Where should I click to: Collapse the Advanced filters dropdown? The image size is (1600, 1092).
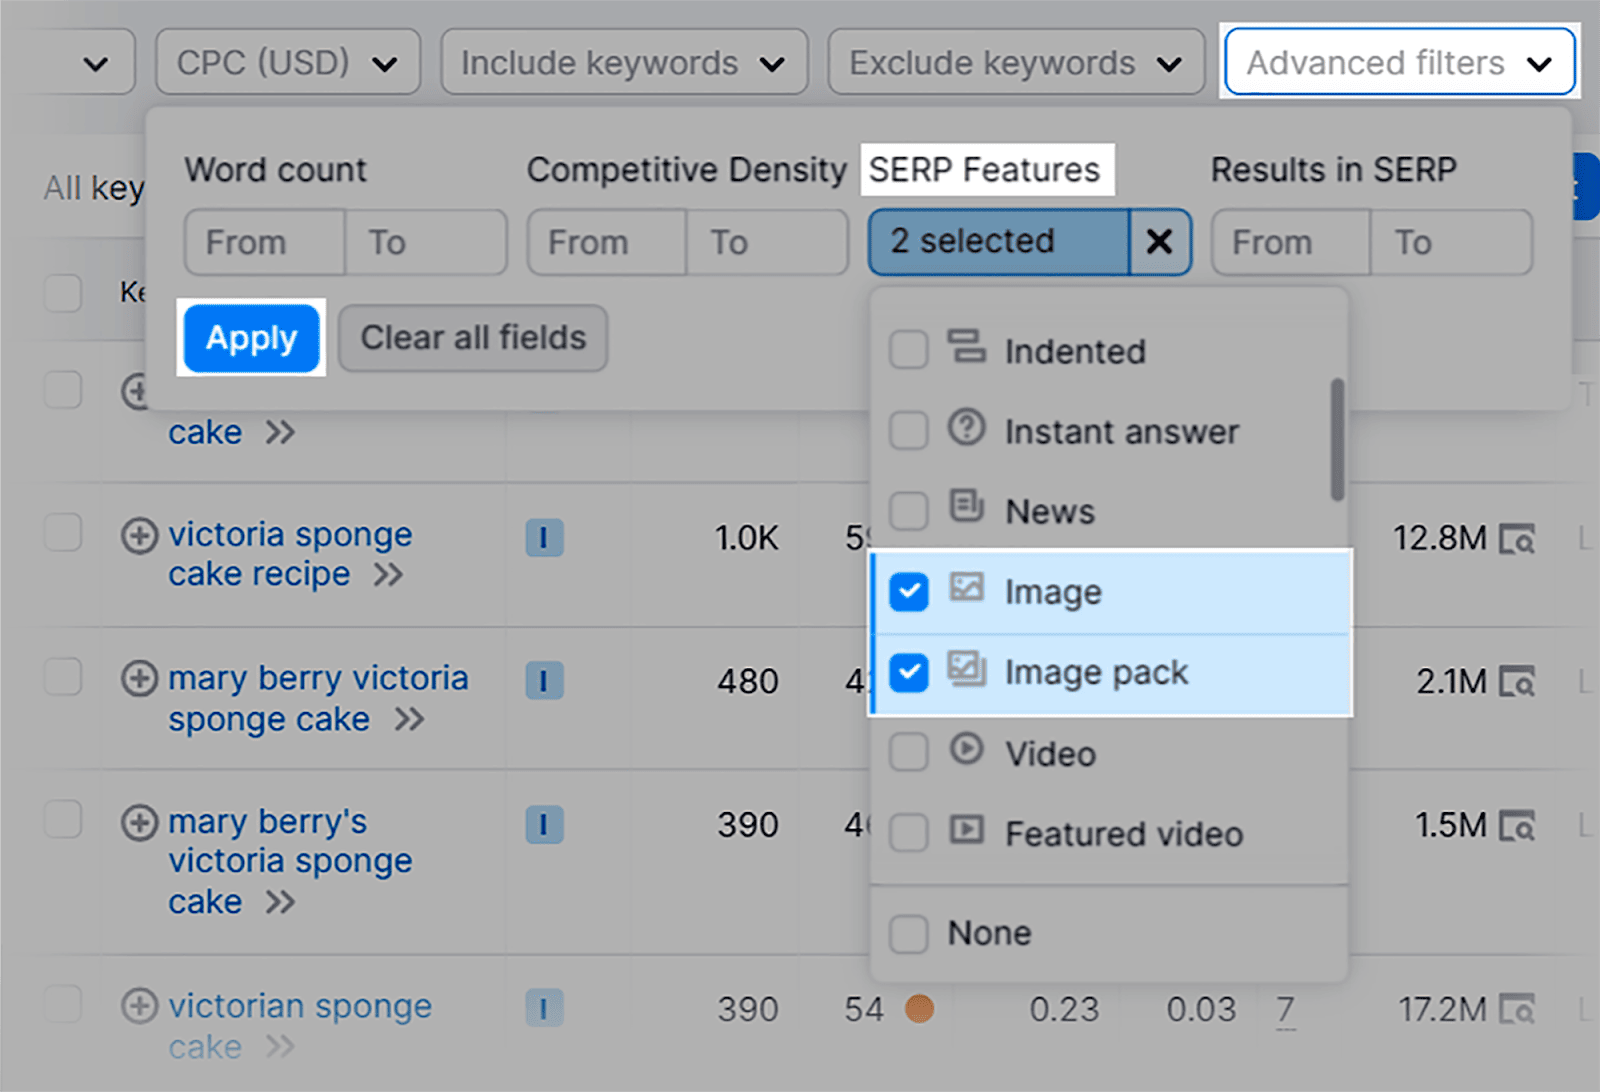coord(1398,62)
